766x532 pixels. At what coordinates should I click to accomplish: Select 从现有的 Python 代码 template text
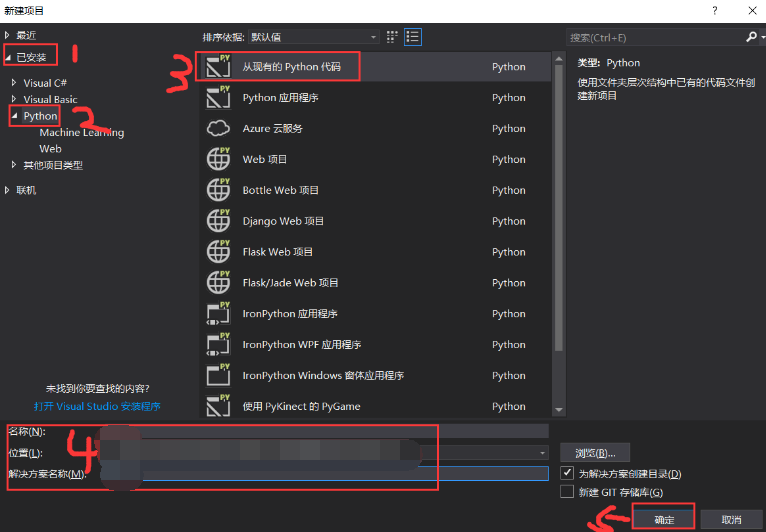(292, 66)
